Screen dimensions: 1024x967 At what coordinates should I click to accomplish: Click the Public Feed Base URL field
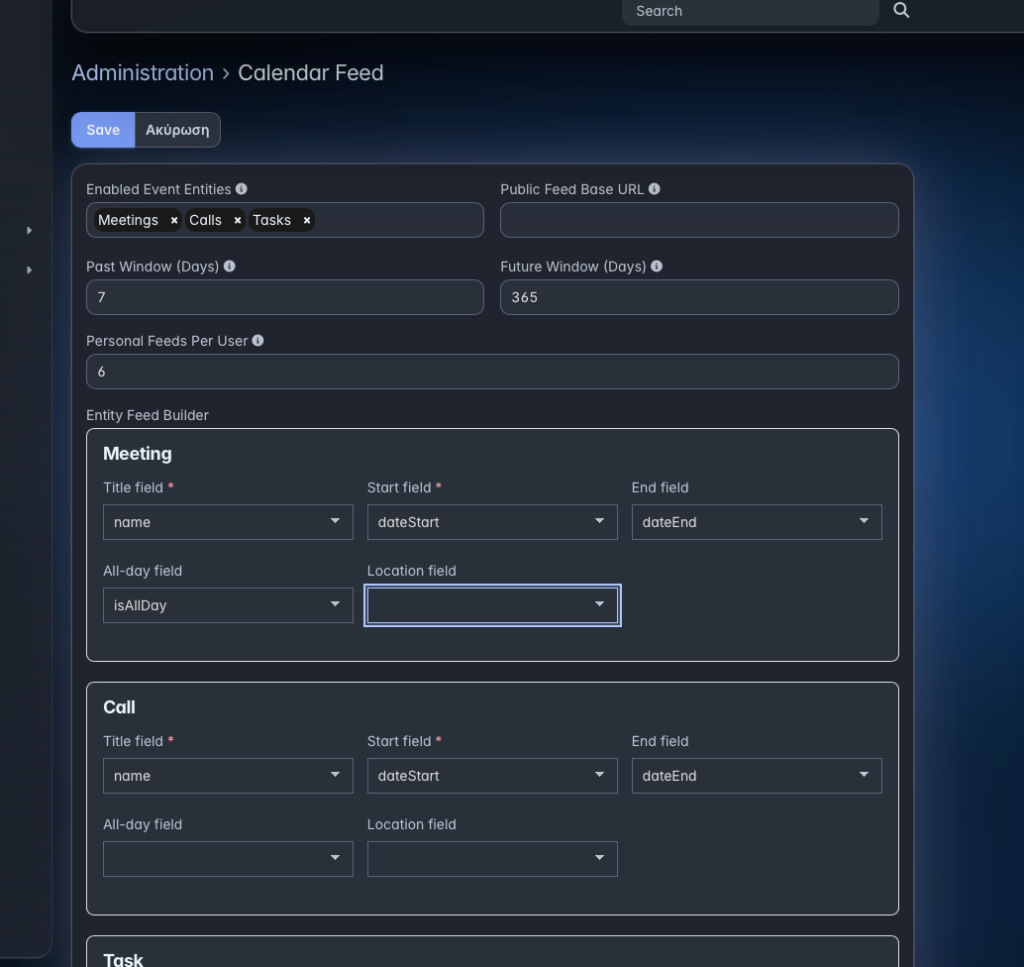699,220
